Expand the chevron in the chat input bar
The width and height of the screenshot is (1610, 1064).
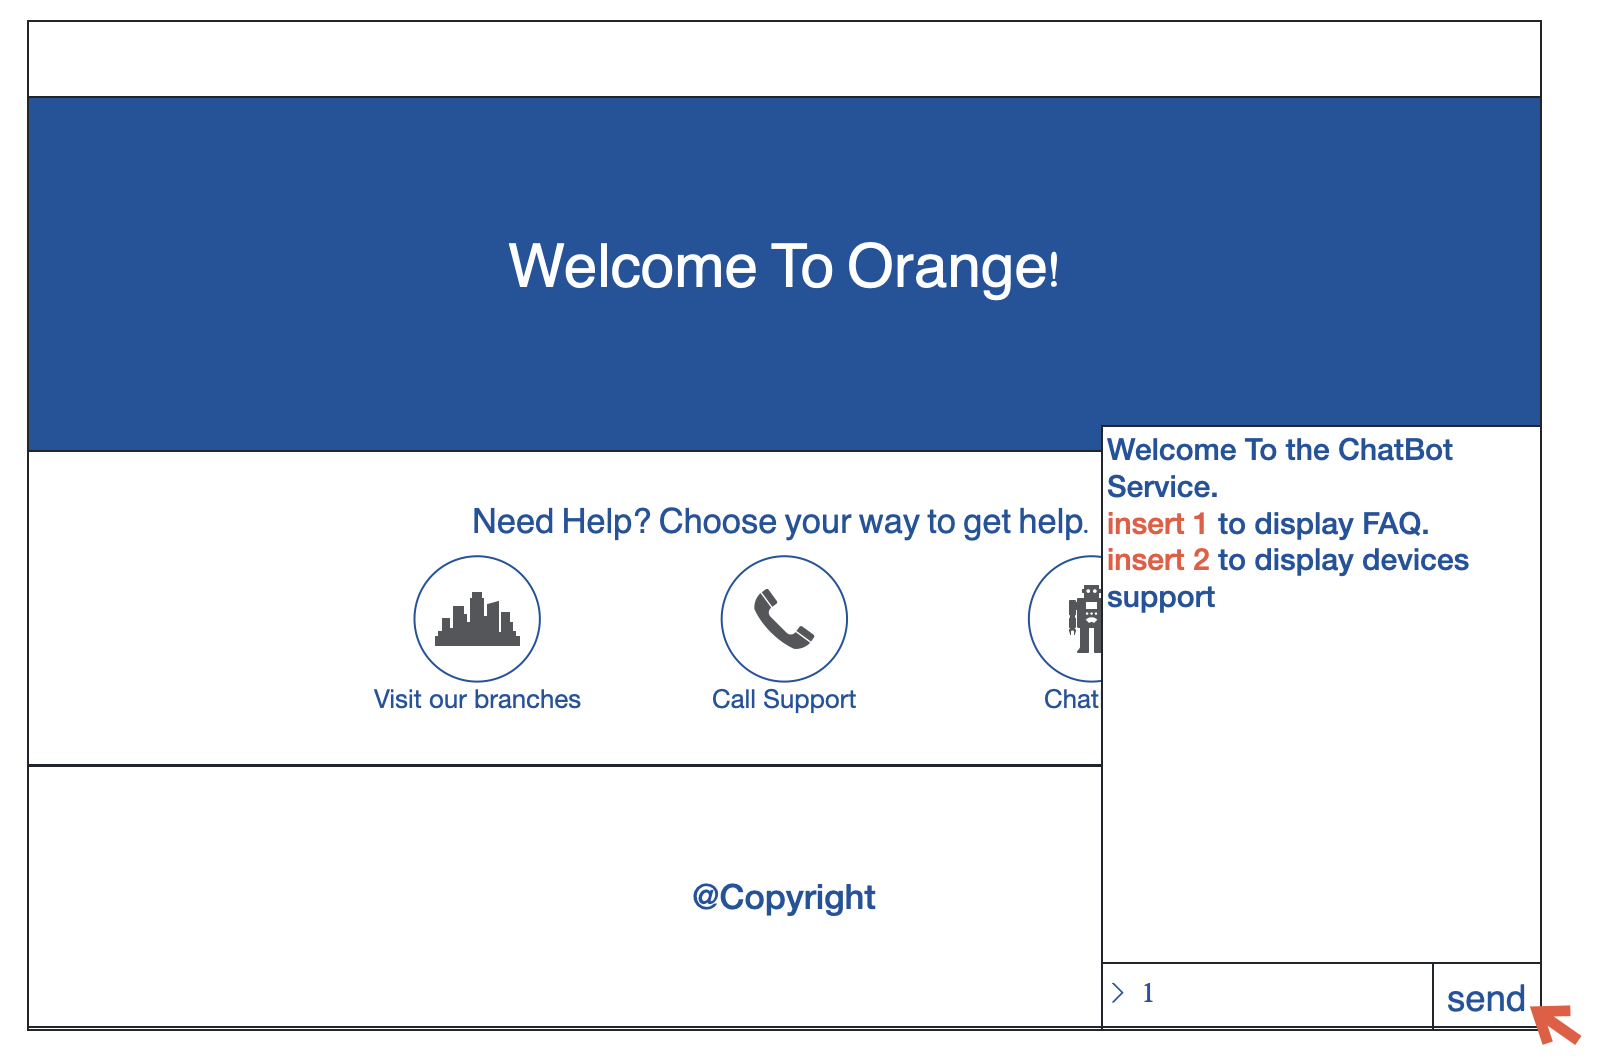(1117, 993)
